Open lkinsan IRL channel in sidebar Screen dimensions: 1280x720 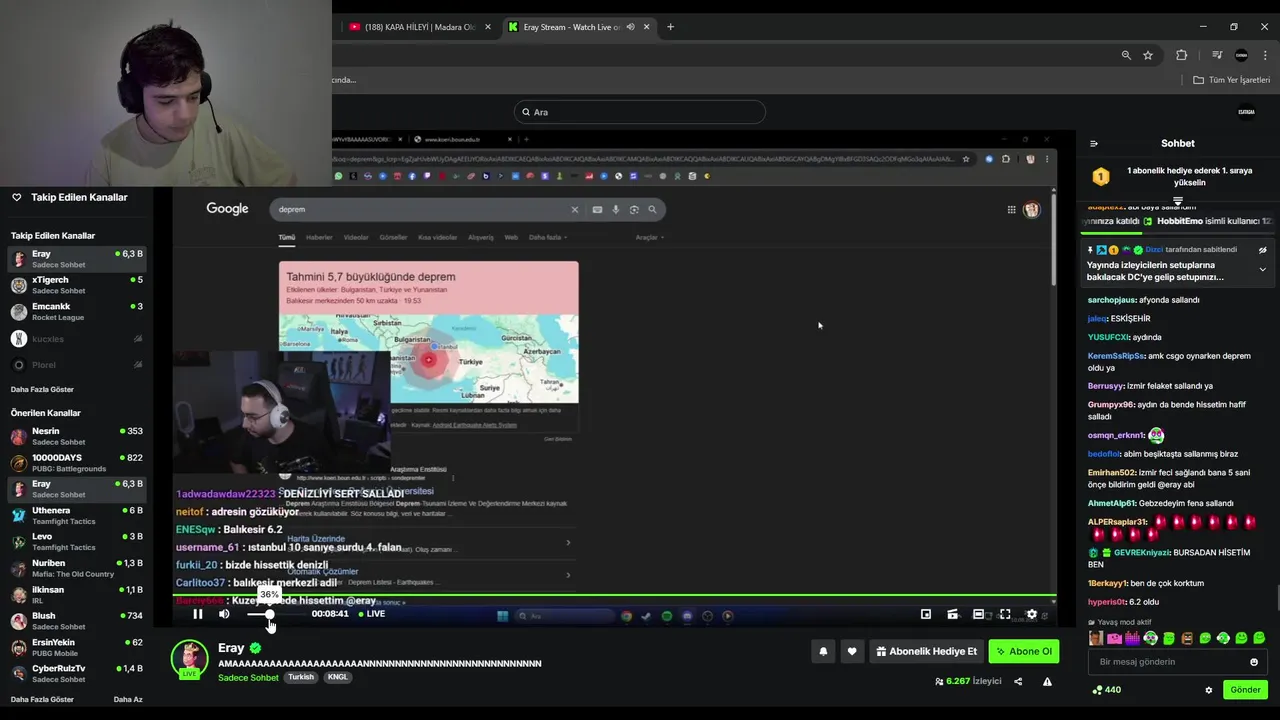point(76,594)
